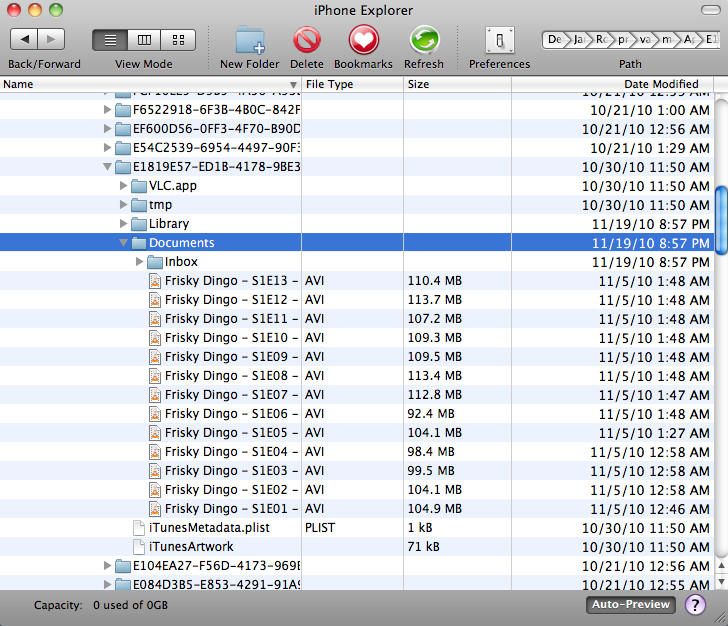
Task: Expand the F6522918-6F3B folder
Action: click(107, 110)
